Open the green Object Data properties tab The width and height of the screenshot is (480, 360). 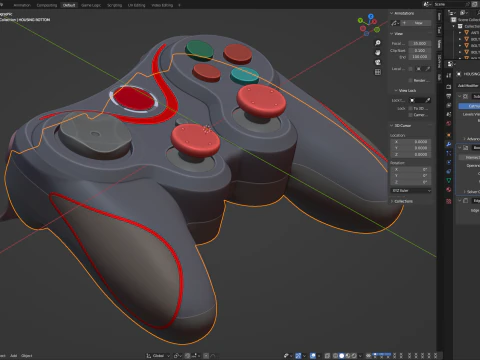(449, 180)
